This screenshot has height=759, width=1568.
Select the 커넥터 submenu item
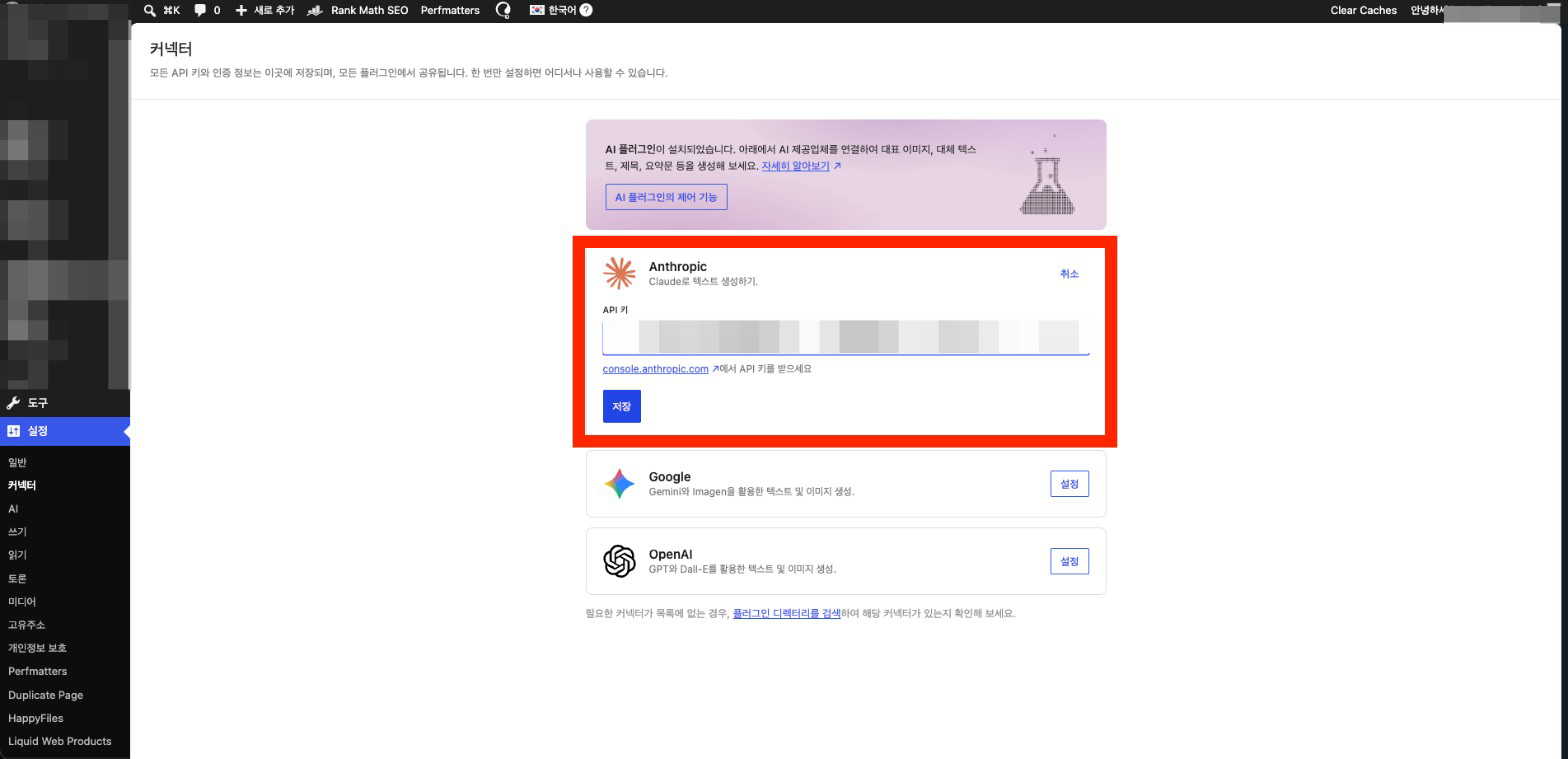point(22,485)
